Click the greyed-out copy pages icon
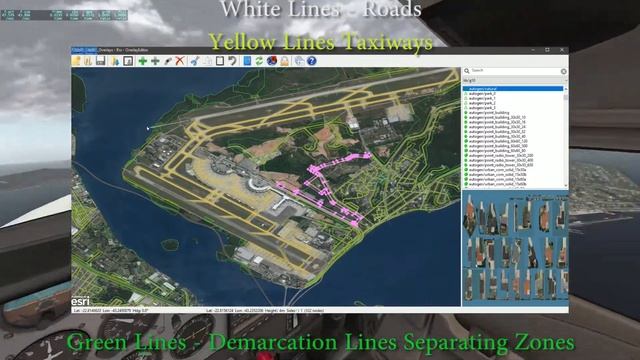Image resolution: width=640 pixels, height=360 pixels. [207, 61]
